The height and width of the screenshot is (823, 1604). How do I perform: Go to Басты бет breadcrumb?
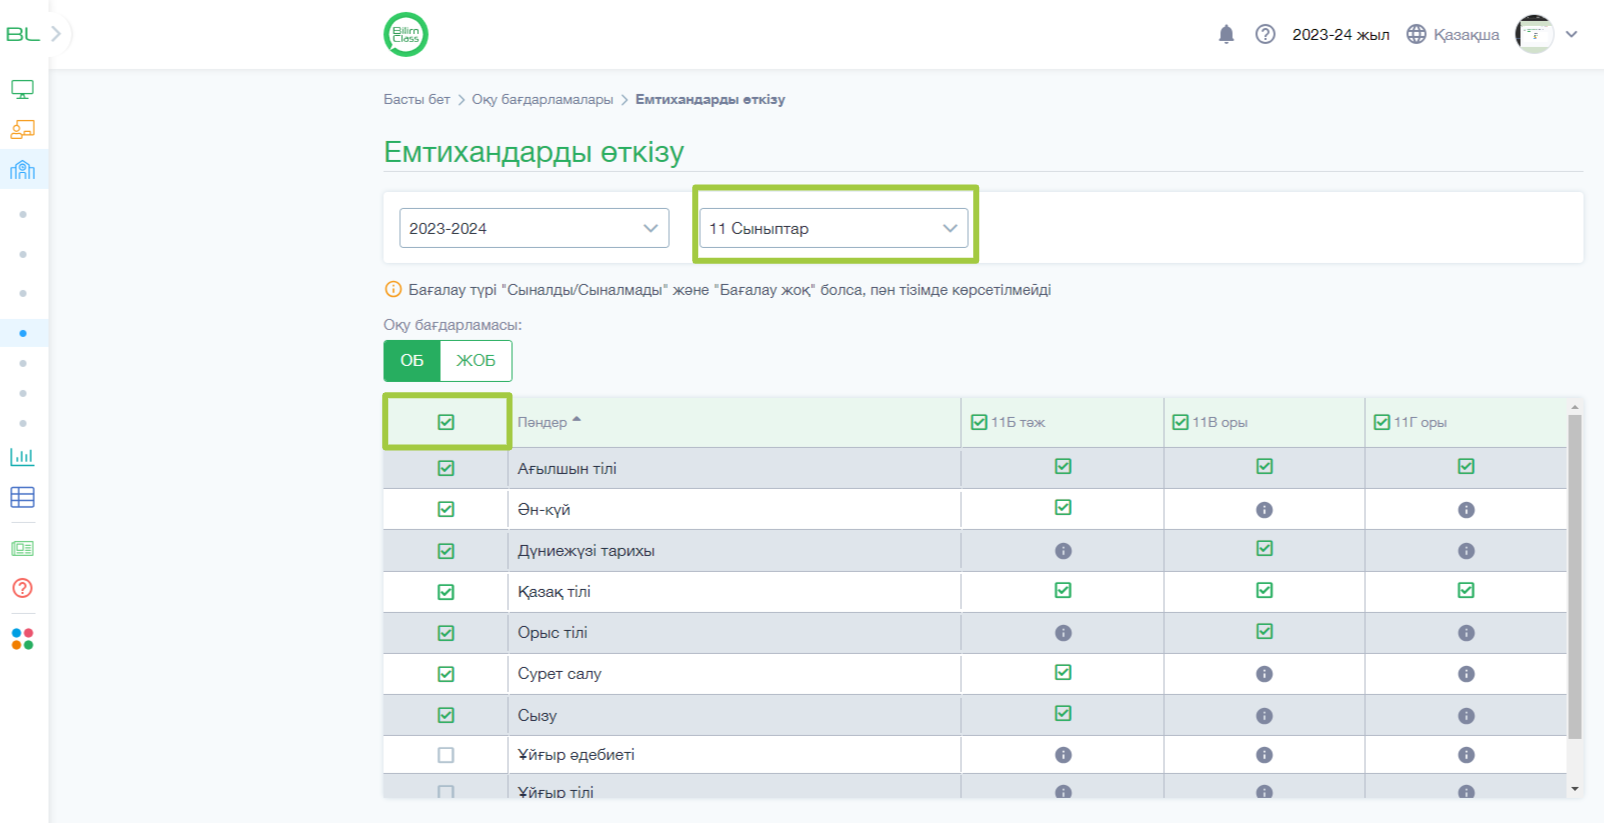pyautogui.click(x=417, y=99)
